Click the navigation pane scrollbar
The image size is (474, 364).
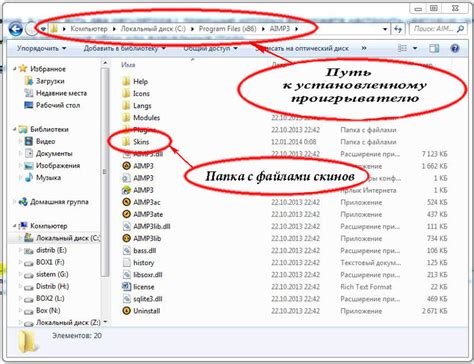(x=105, y=172)
